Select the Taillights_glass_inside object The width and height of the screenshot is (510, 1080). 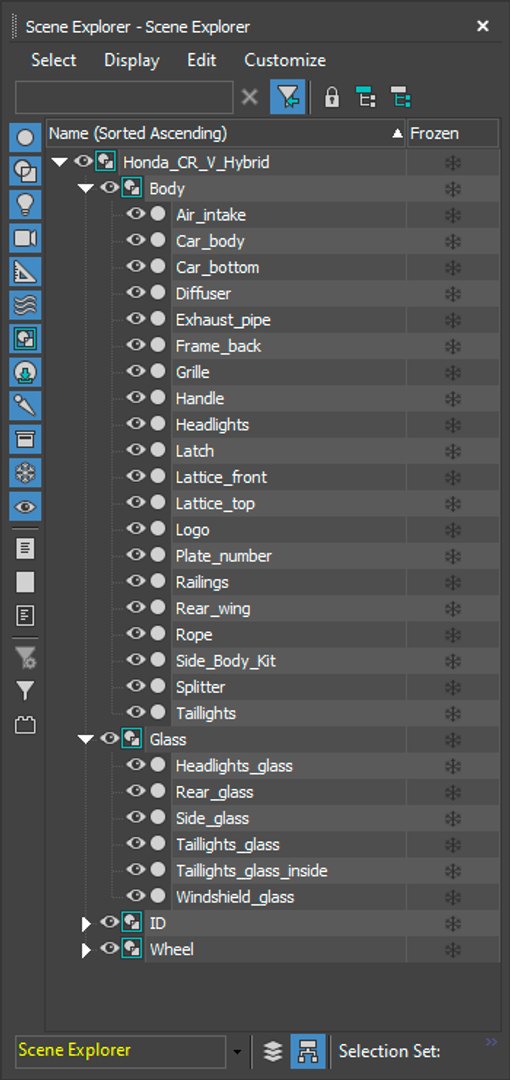tap(252, 871)
